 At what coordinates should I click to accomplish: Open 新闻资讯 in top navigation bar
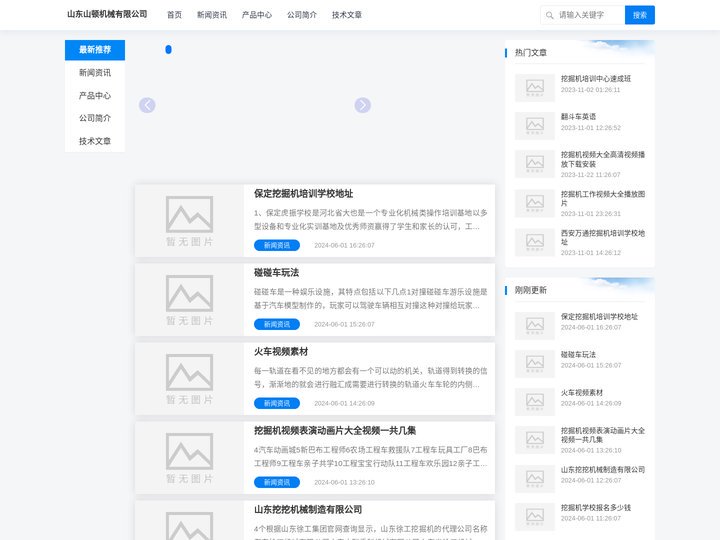(x=212, y=15)
